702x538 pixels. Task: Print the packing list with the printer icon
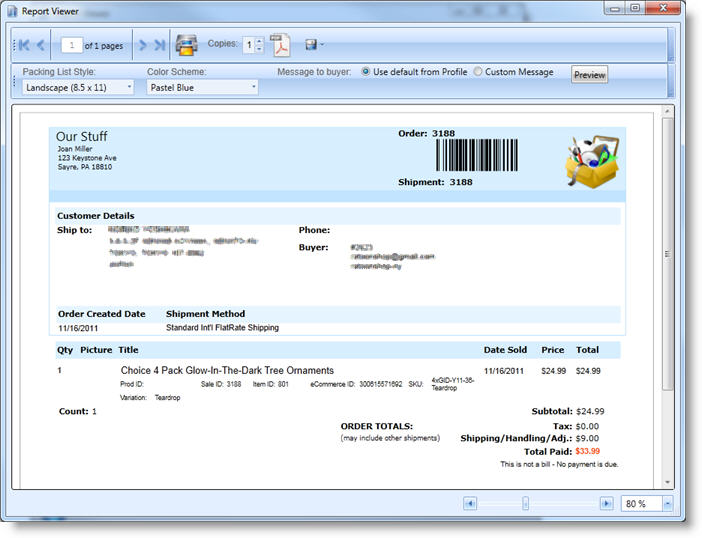186,45
